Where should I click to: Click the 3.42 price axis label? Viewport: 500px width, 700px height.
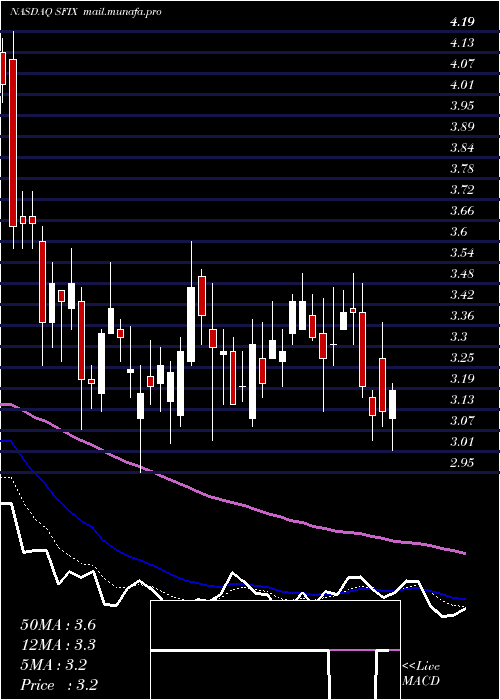tap(462, 295)
